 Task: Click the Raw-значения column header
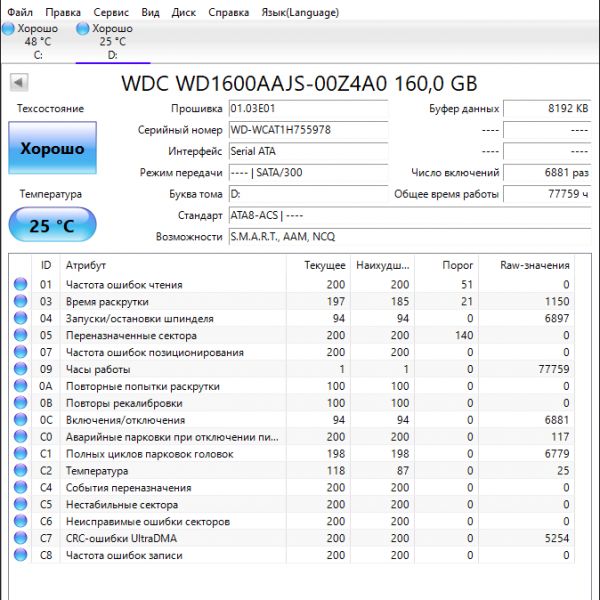(527, 265)
